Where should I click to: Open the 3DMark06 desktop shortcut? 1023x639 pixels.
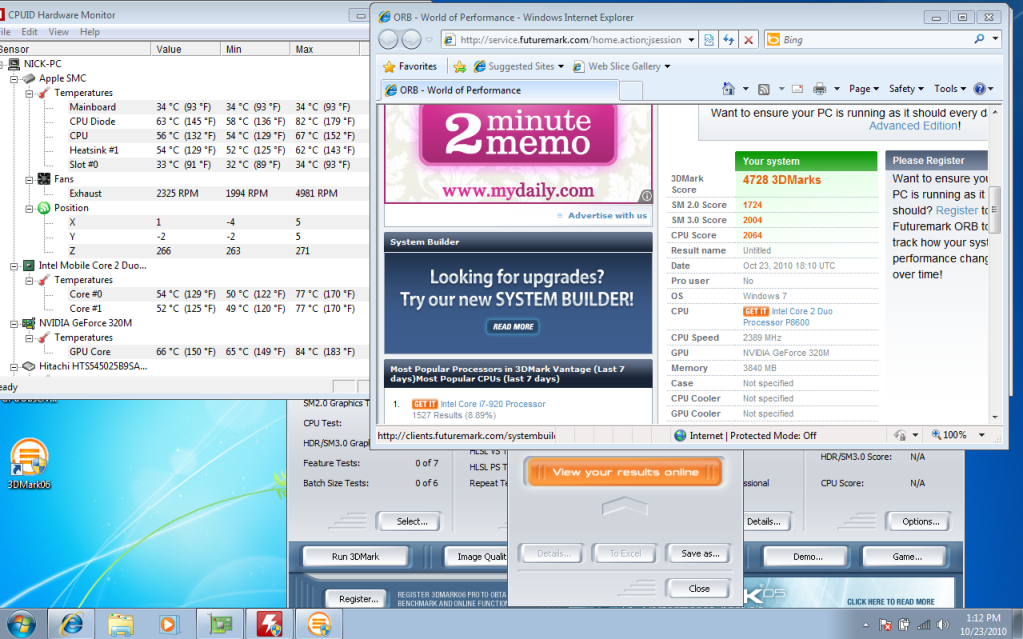click(x=29, y=464)
